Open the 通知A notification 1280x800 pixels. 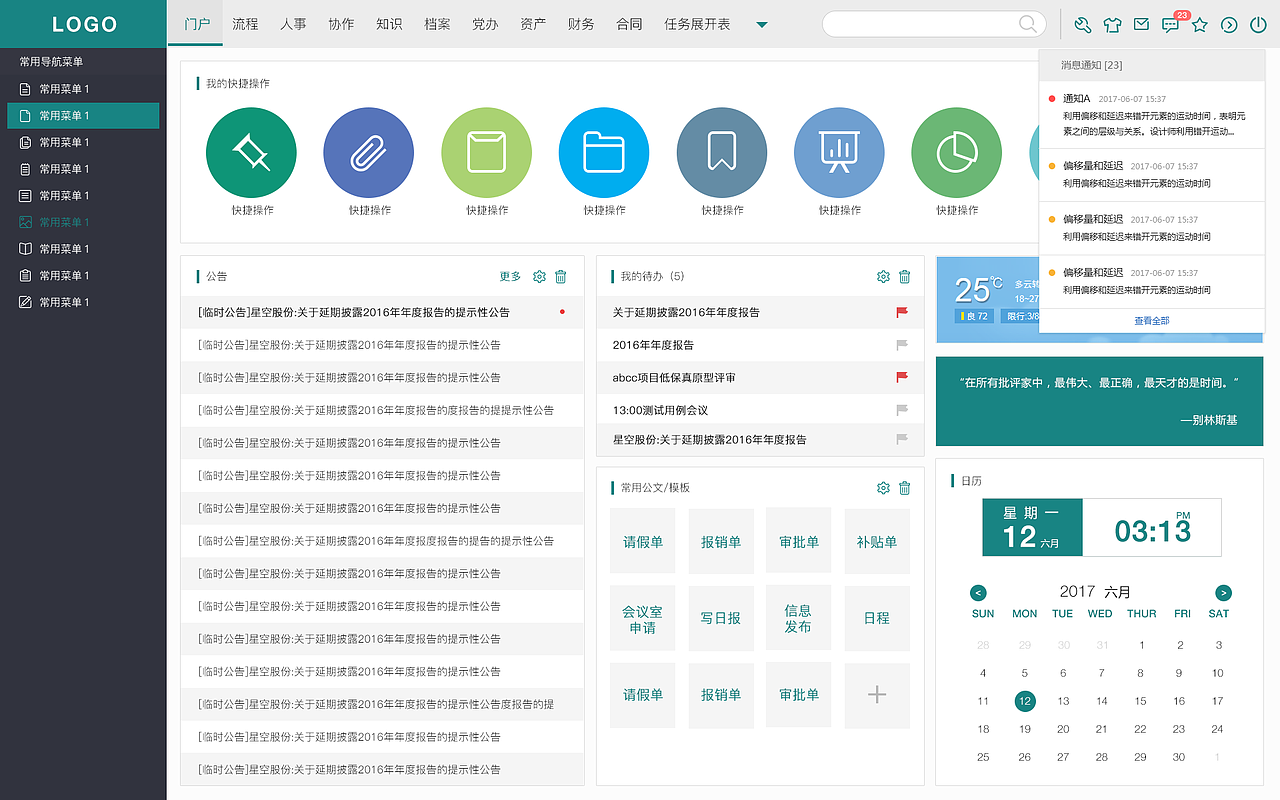coord(1152,115)
